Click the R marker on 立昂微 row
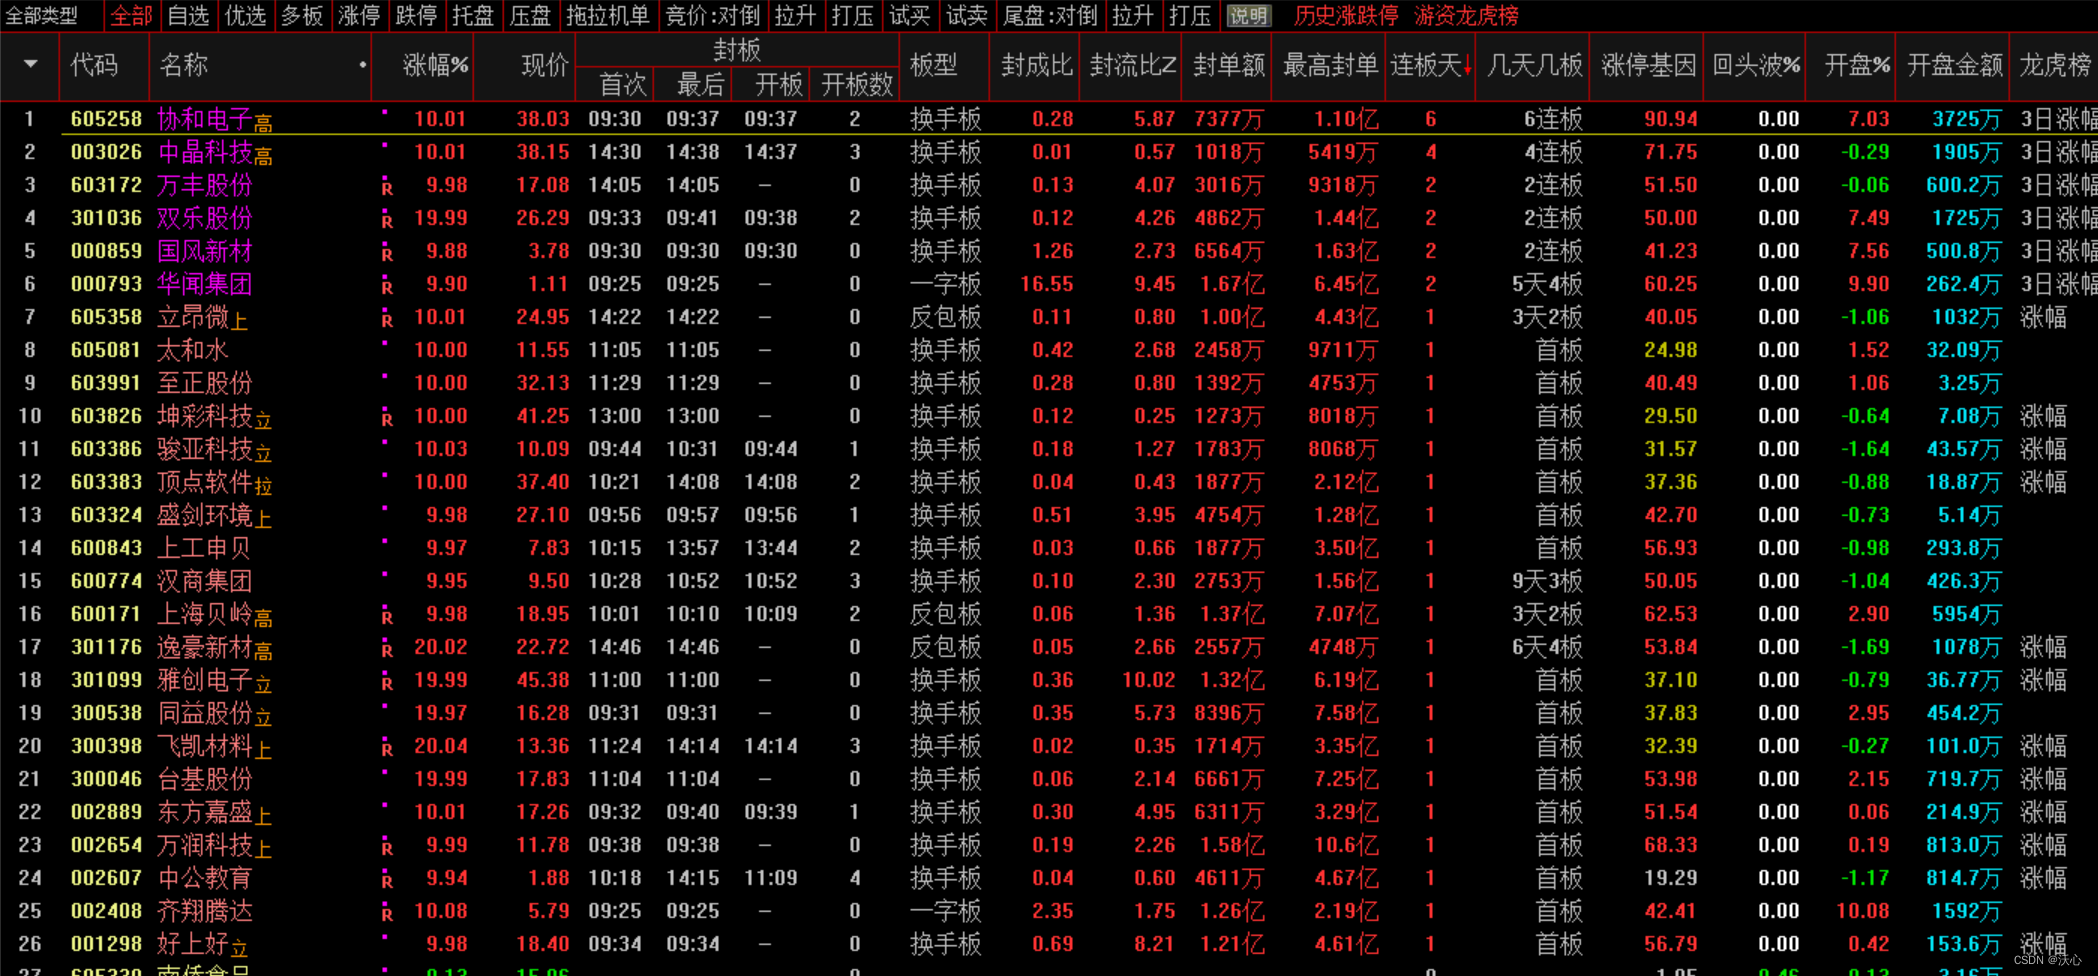Image resolution: width=2098 pixels, height=976 pixels. click(x=387, y=319)
